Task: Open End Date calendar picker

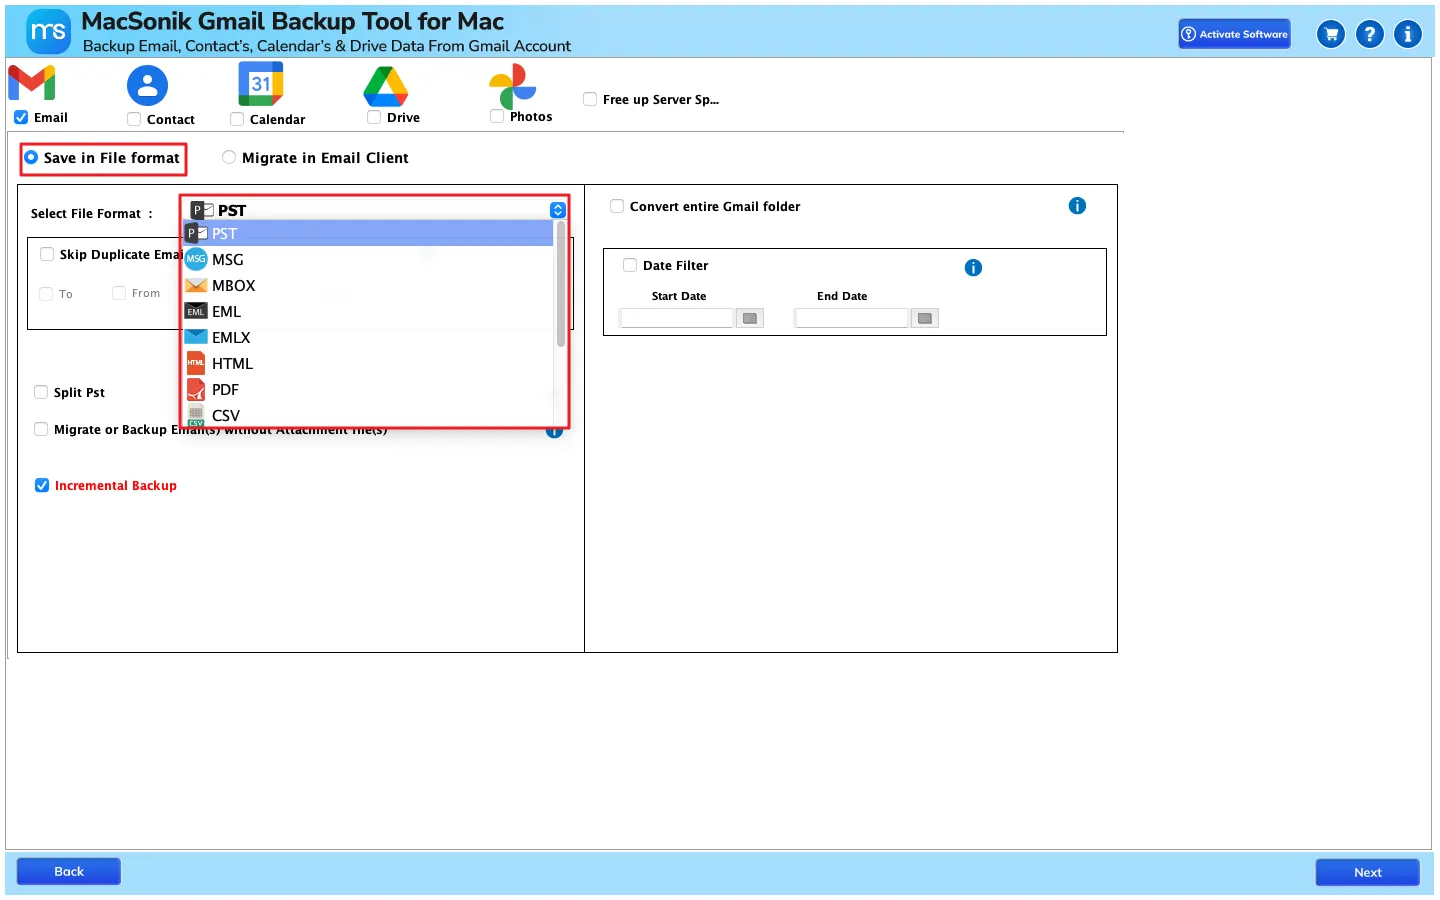Action: tap(925, 318)
